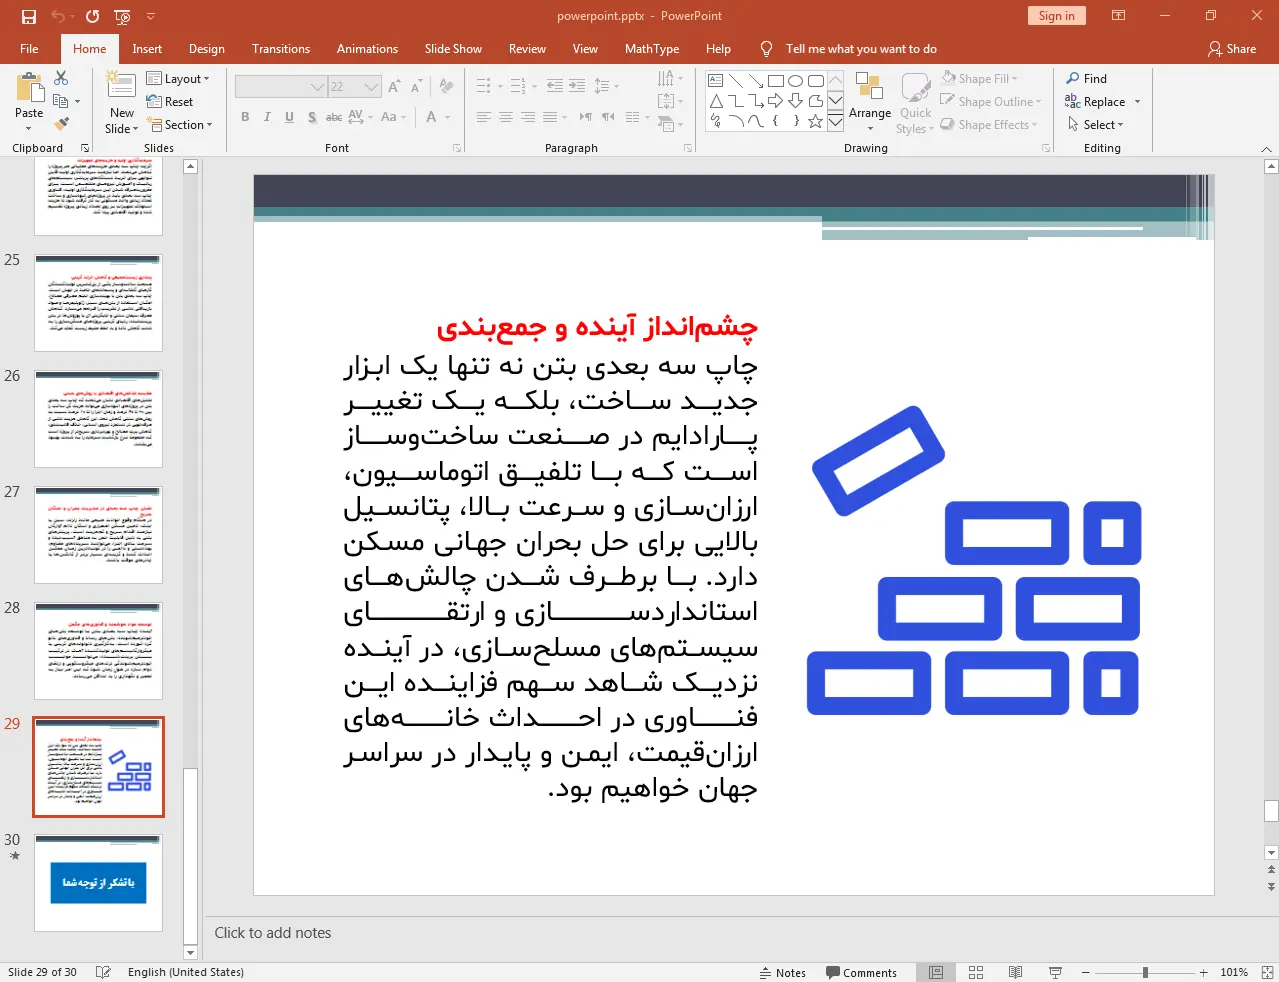The width and height of the screenshot is (1279, 982).
Task: Click the Share button
Action: pyautogui.click(x=1232, y=49)
